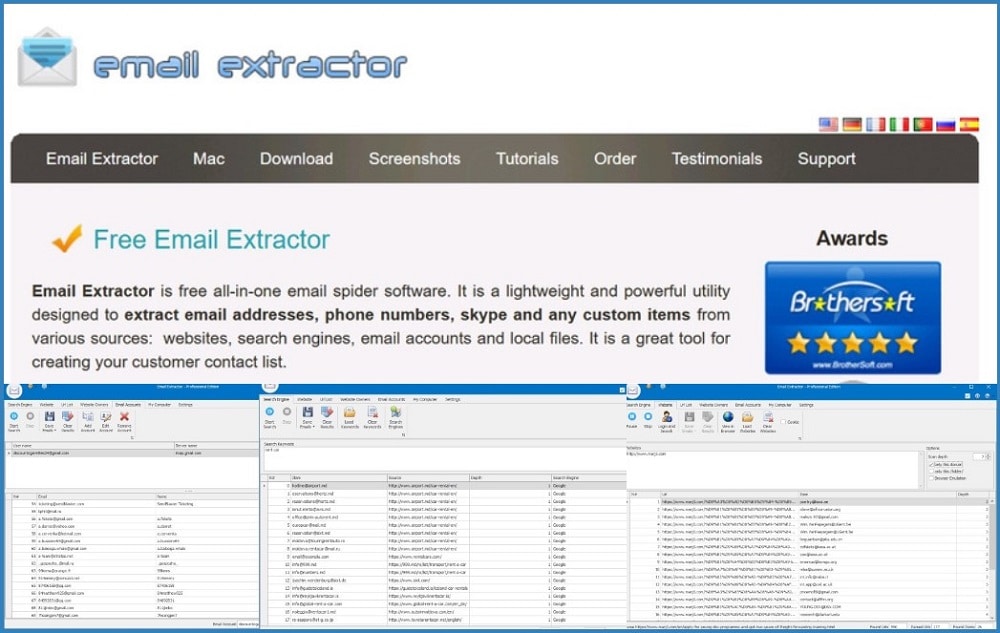1000x633 pixels.
Task: Click Clear Keywords icon in middle window
Action: (x=372, y=412)
